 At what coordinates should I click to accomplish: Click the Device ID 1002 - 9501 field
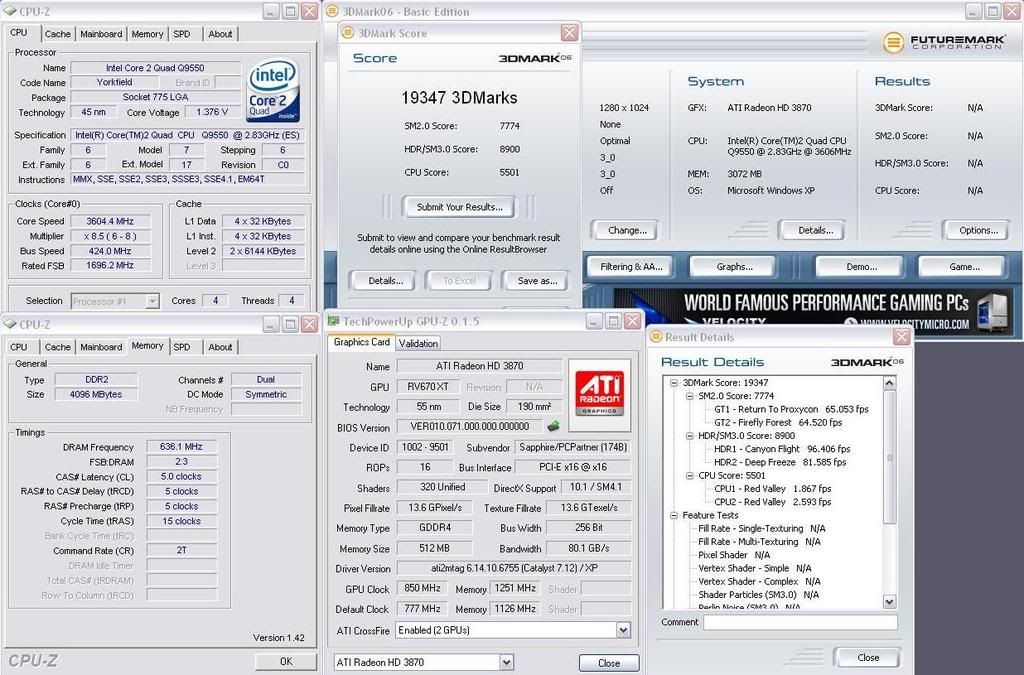425,448
